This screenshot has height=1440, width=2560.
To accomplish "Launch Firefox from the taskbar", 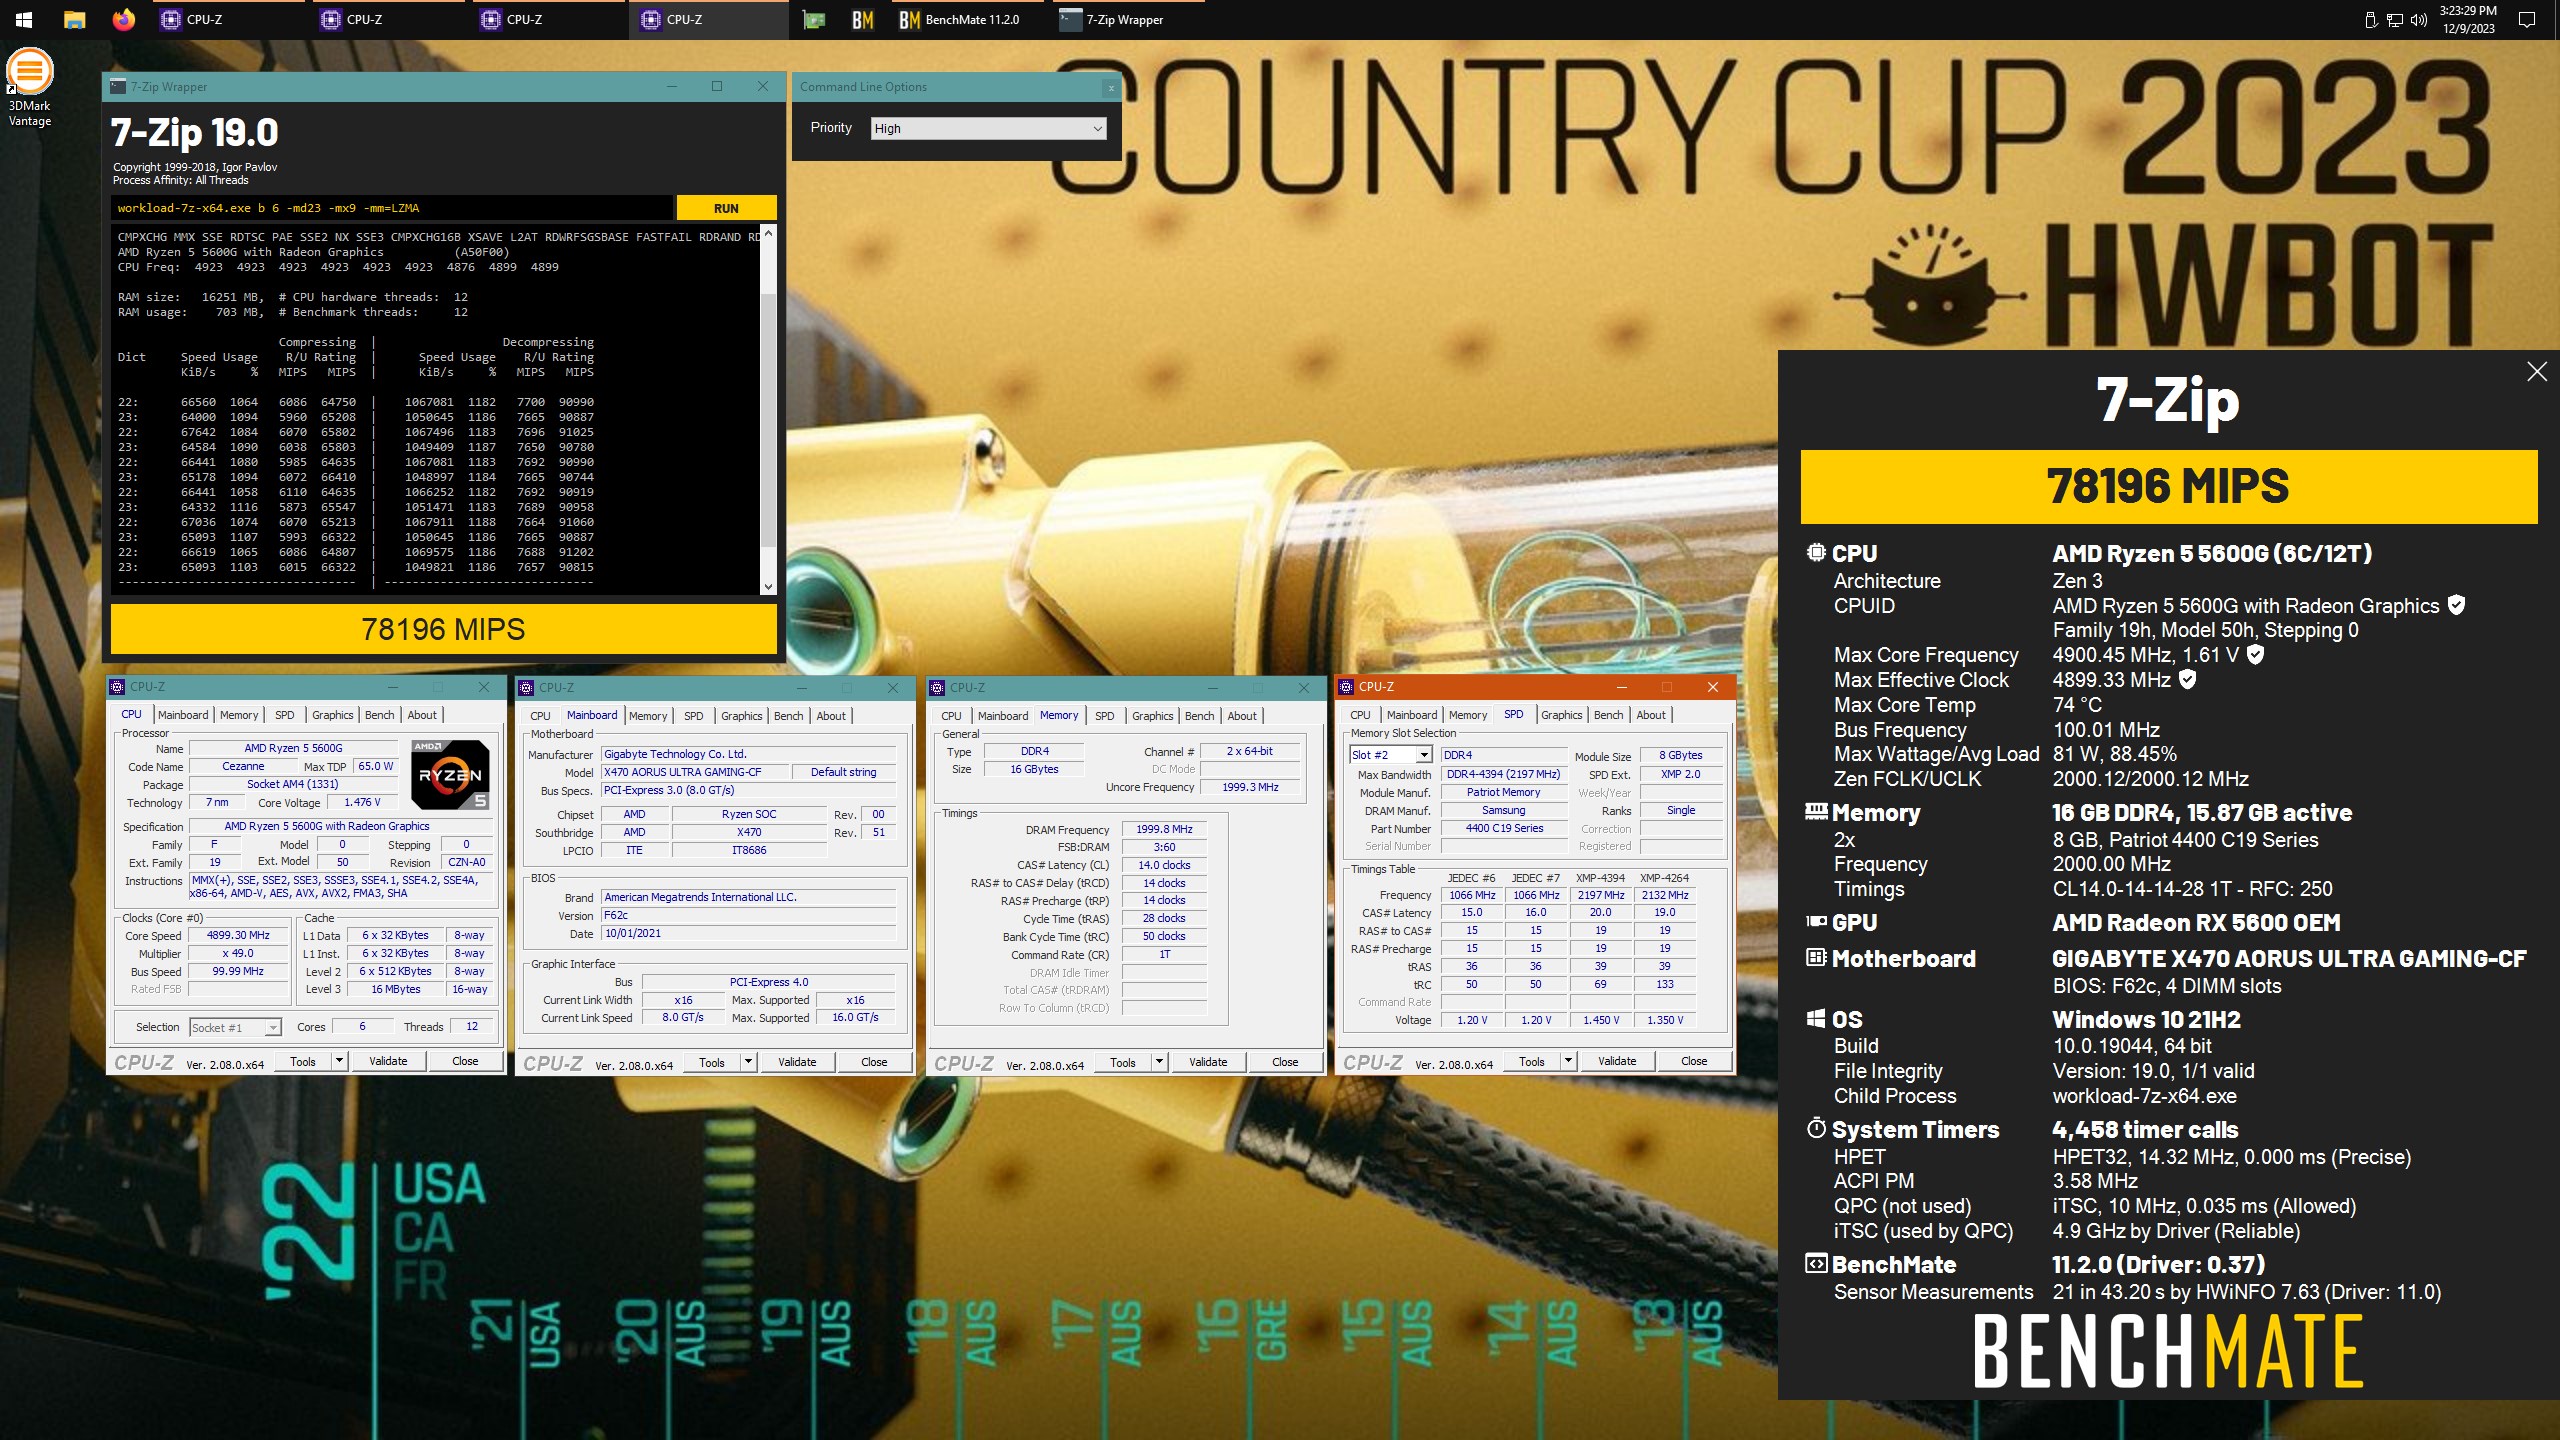I will point(123,19).
